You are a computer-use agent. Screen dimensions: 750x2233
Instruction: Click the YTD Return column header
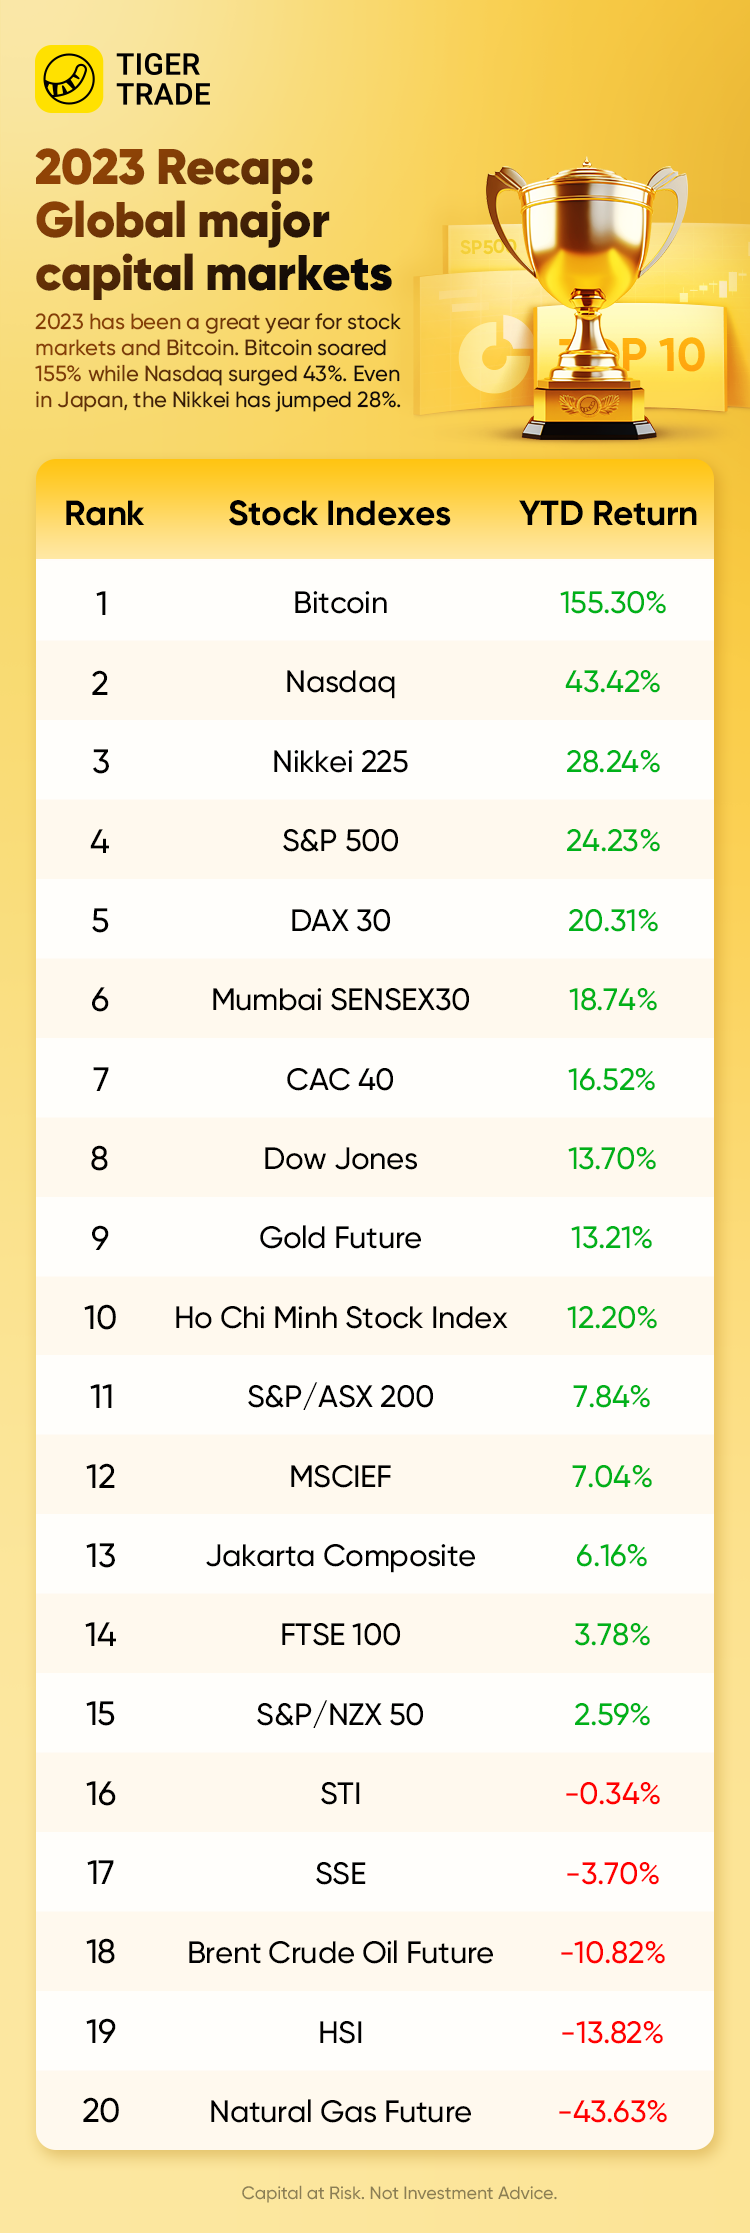[x=608, y=514]
